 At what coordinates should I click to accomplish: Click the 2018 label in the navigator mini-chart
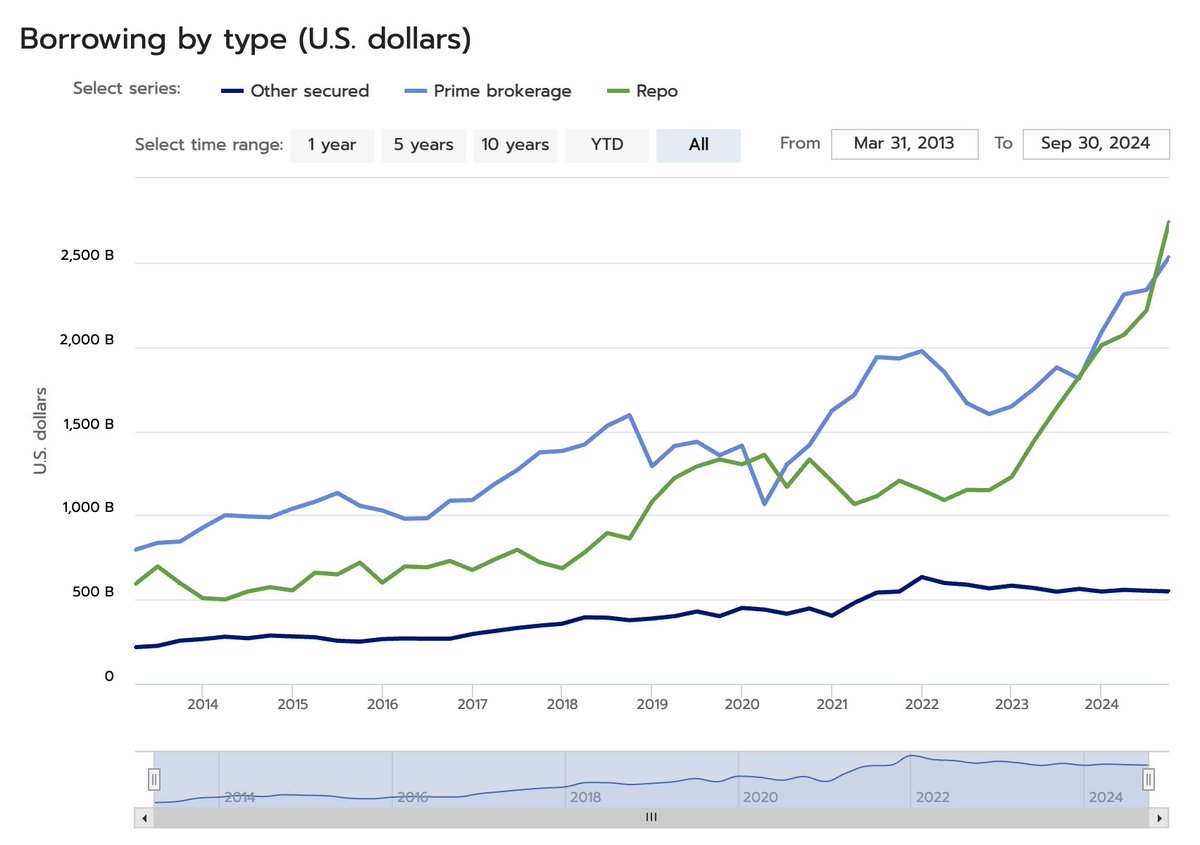click(x=585, y=798)
